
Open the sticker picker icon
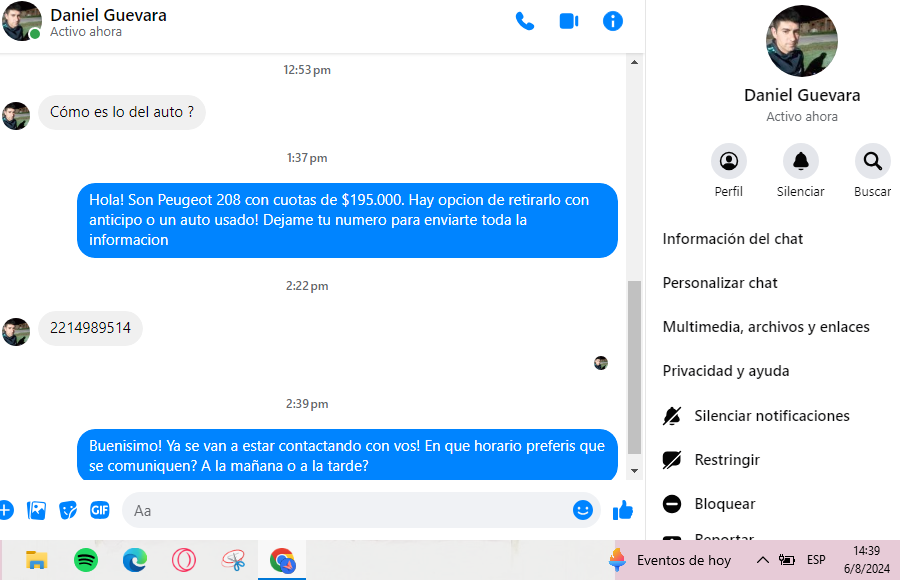(x=68, y=510)
